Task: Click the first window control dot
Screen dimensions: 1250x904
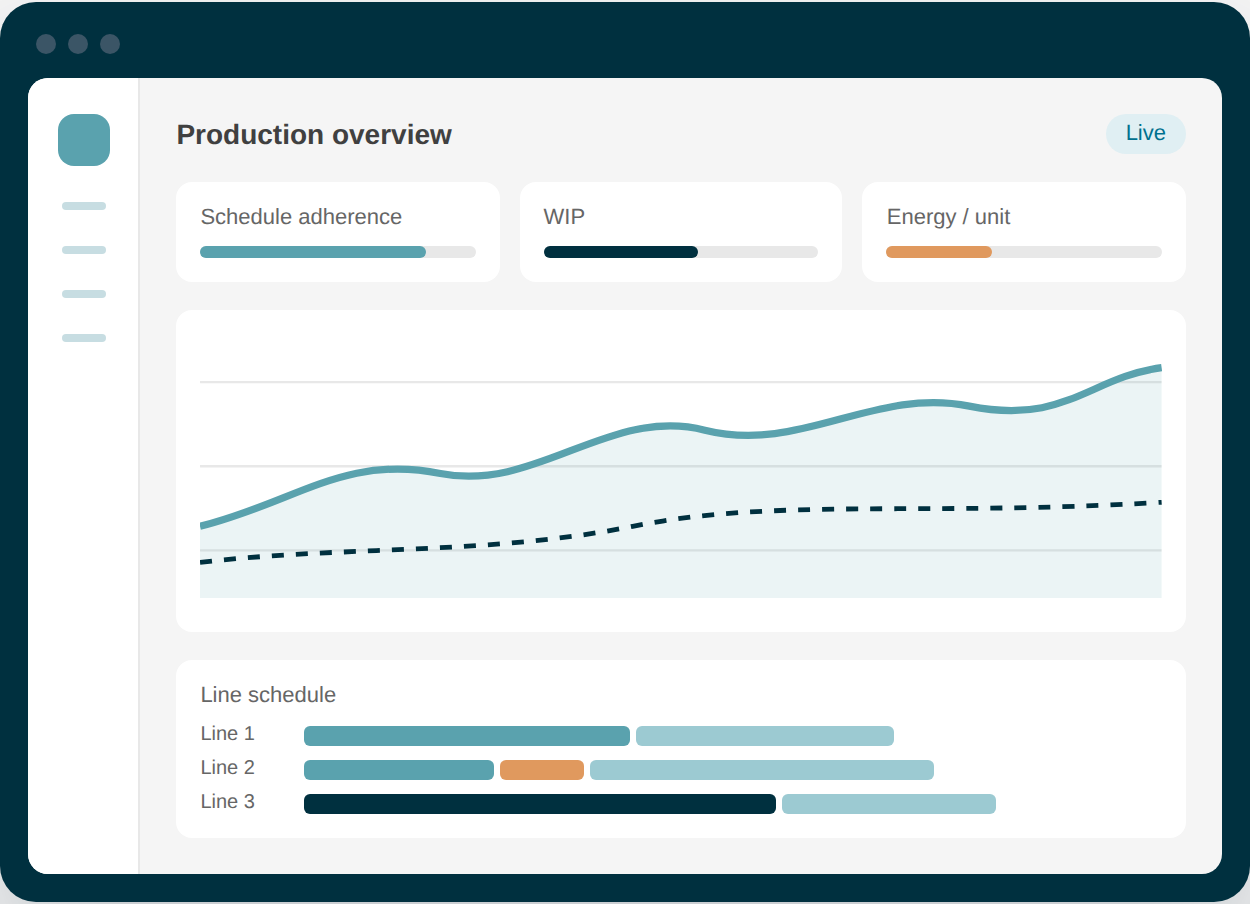Action: 46,44
